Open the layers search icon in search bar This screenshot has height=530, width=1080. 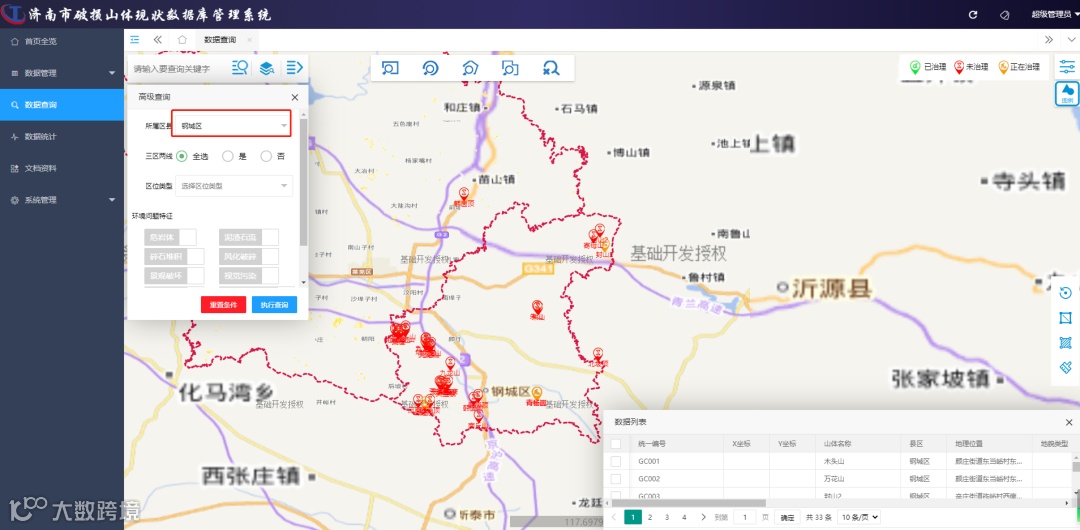(x=267, y=68)
